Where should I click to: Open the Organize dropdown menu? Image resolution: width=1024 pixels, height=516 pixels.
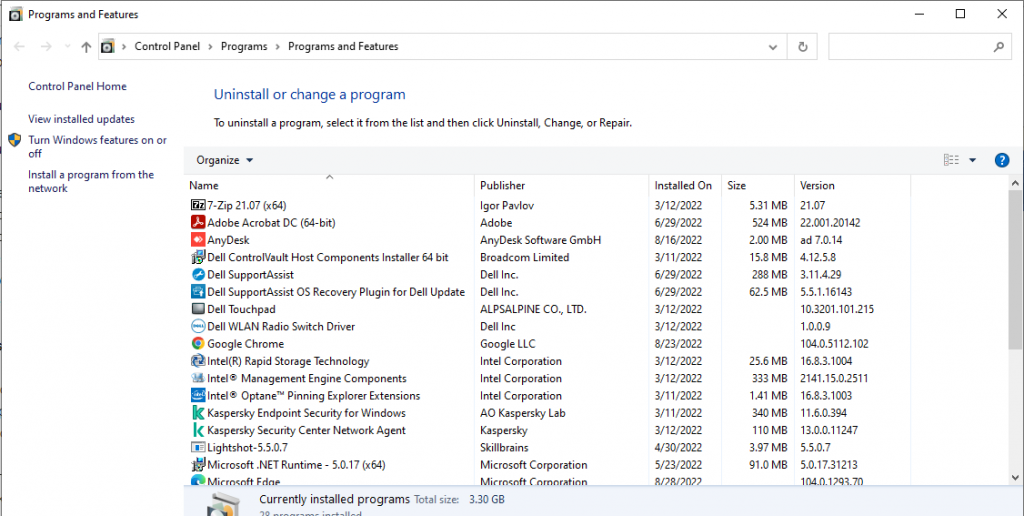tap(224, 160)
